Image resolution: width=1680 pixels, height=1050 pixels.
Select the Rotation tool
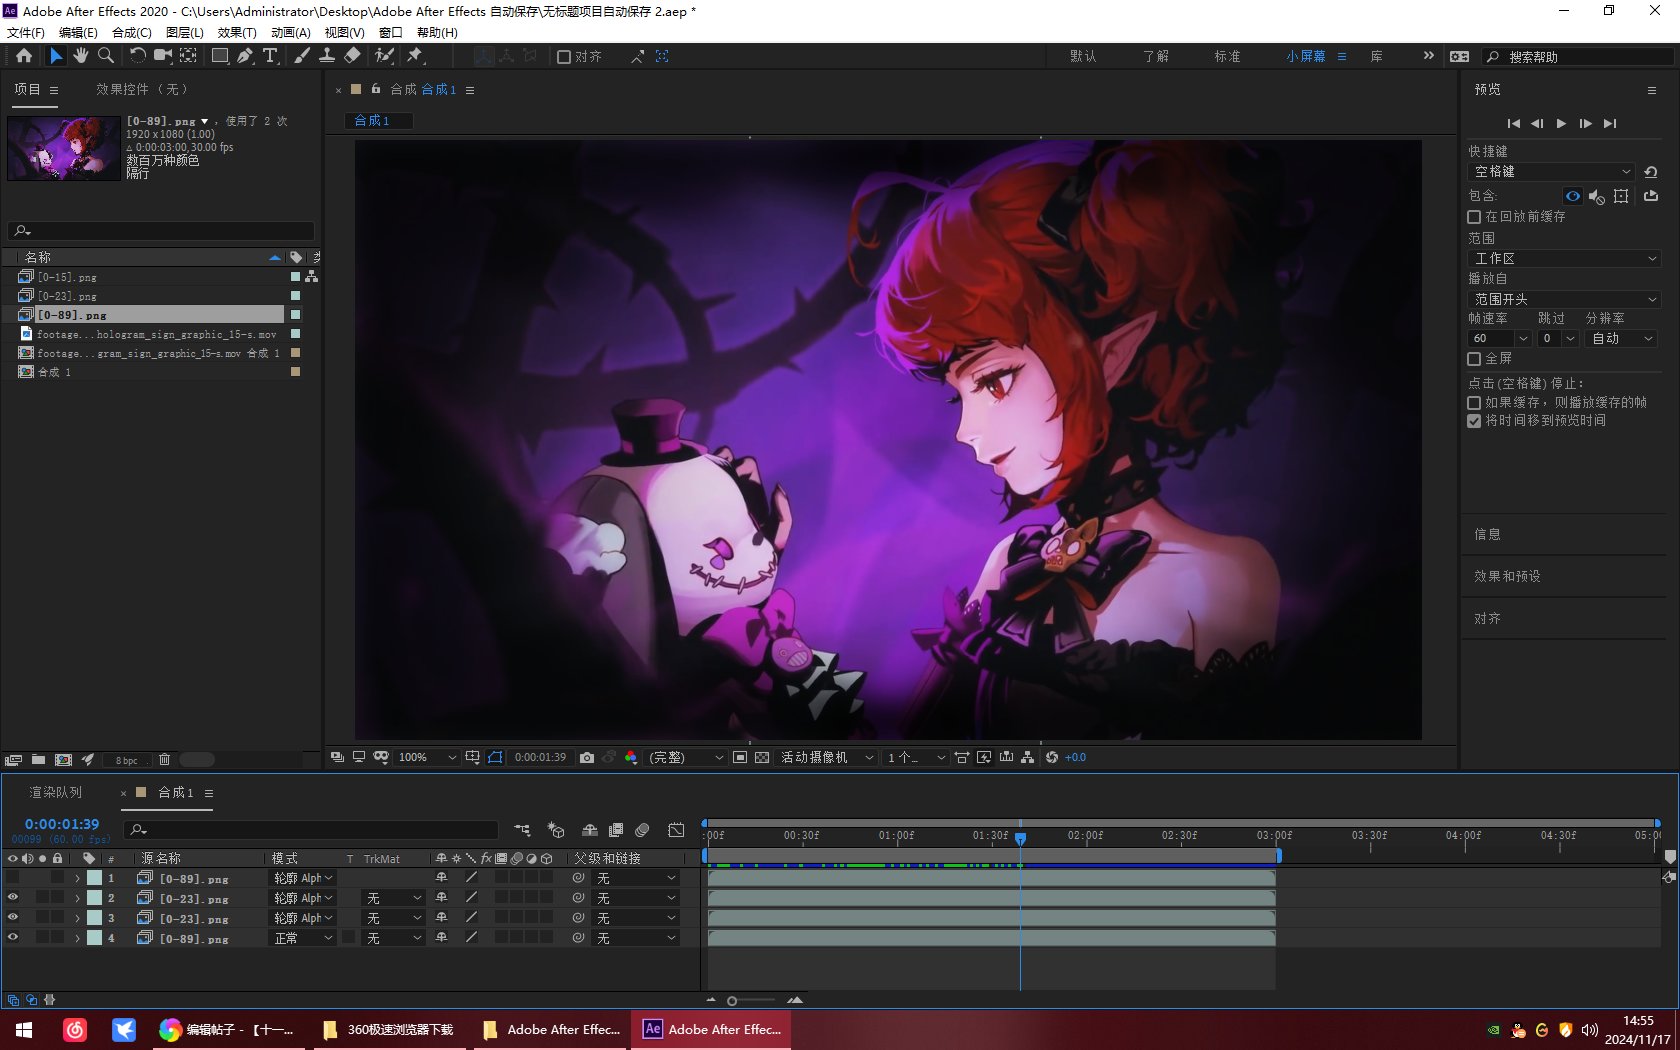coord(138,56)
